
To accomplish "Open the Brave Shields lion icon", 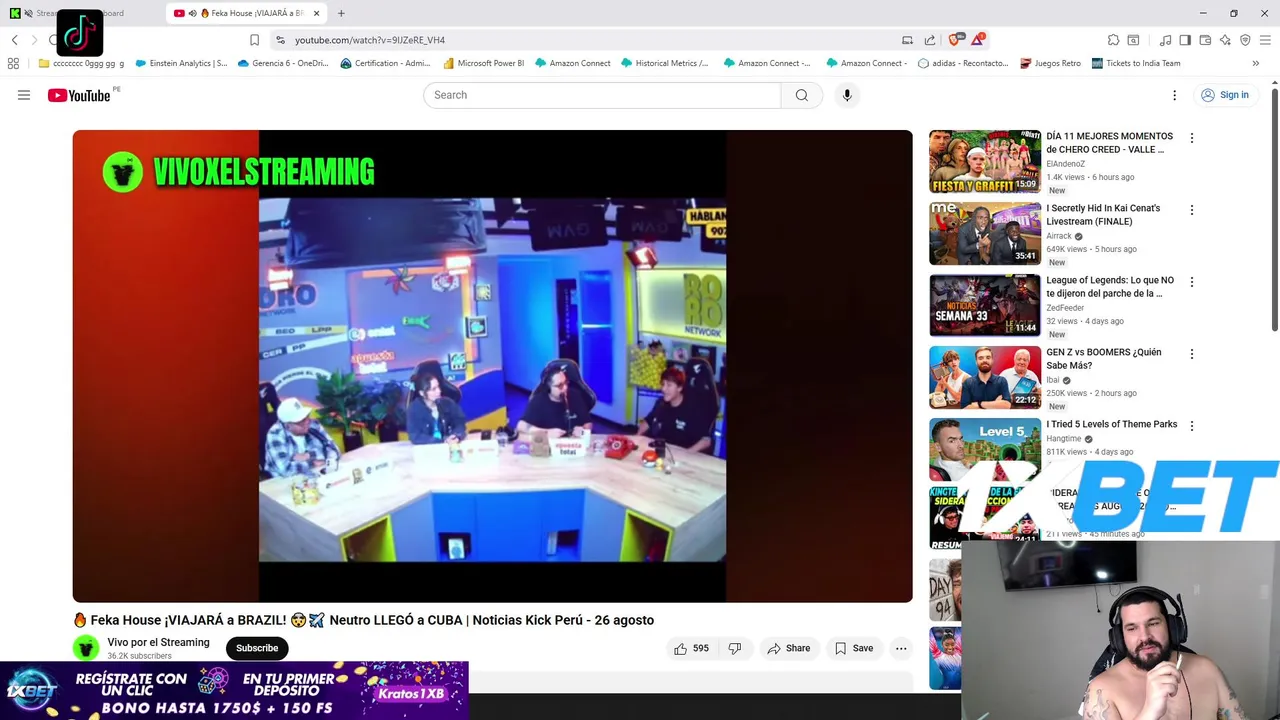I will click(955, 40).
